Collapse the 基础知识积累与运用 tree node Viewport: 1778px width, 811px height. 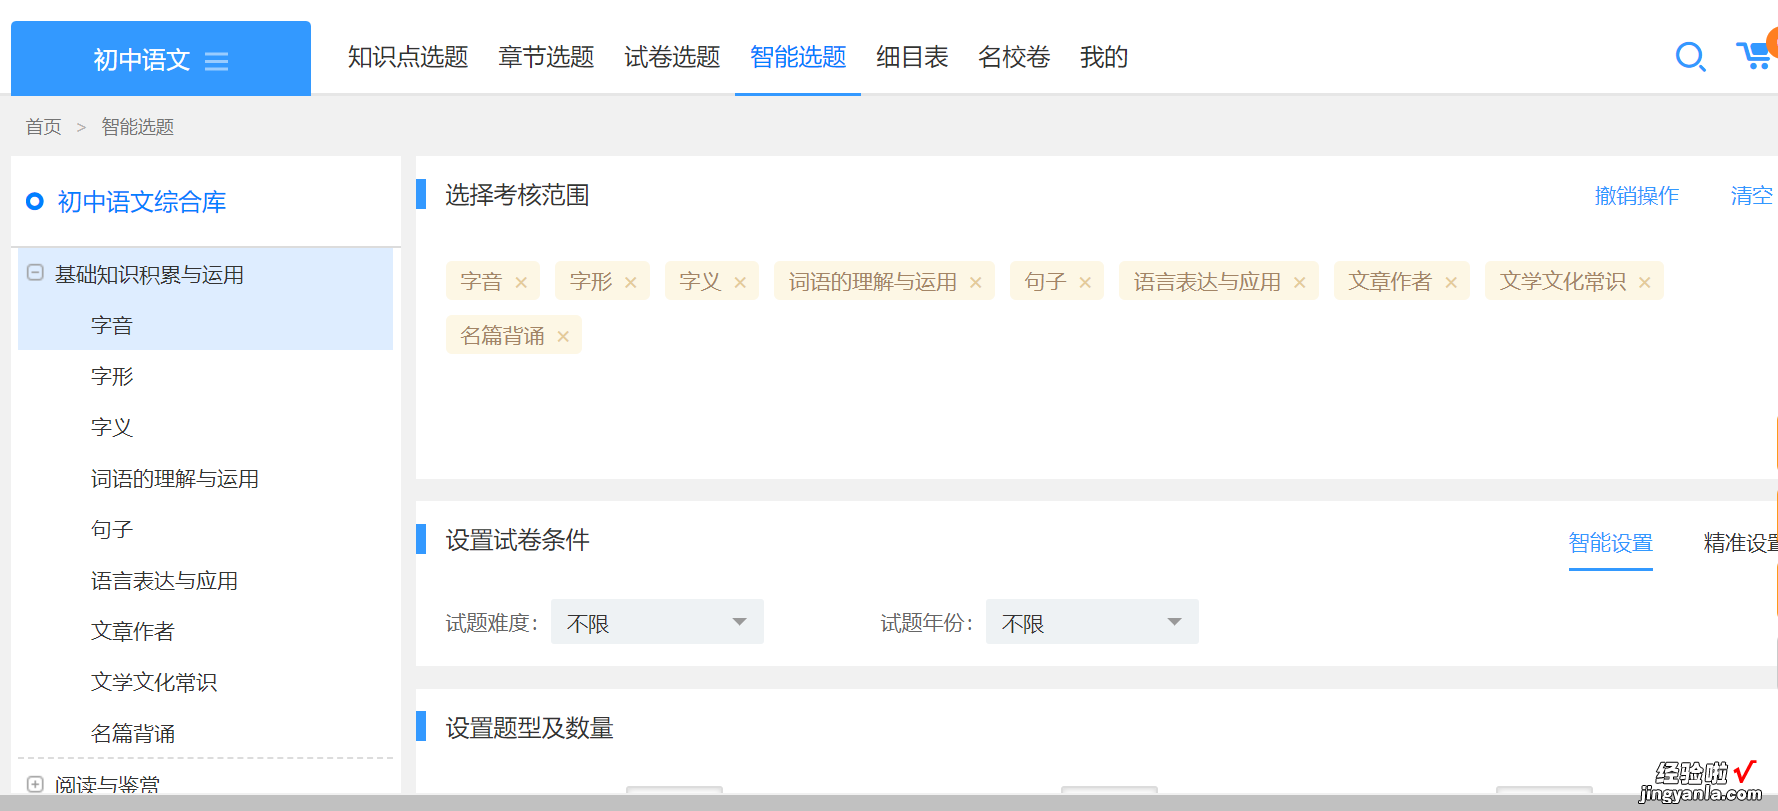35,273
